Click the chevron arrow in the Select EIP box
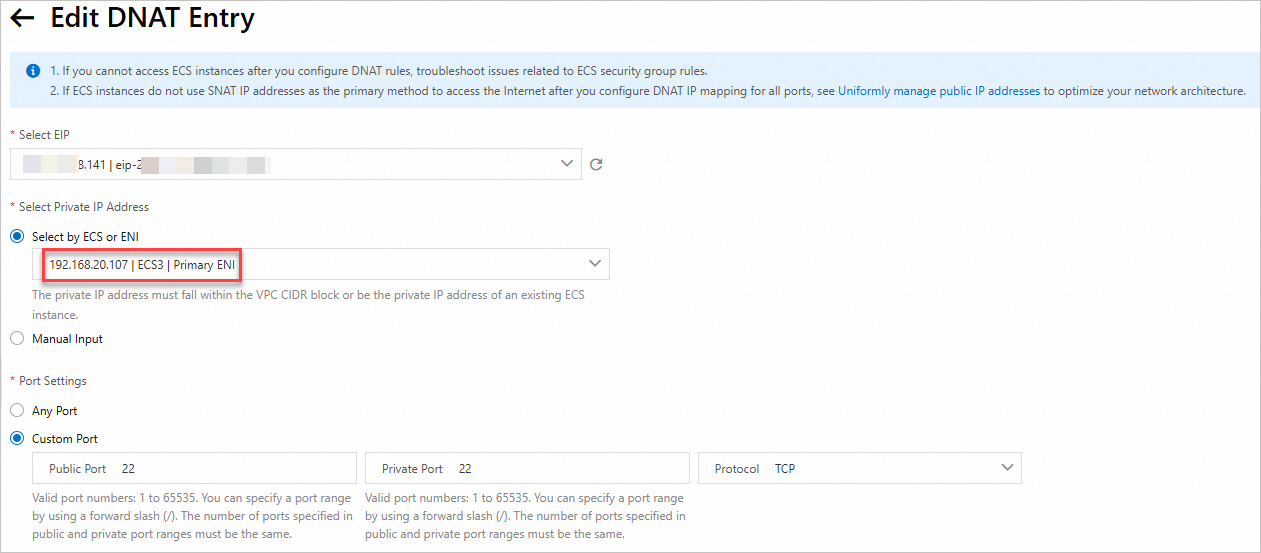The height and width of the screenshot is (553, 1261). [x=567, y=163]
